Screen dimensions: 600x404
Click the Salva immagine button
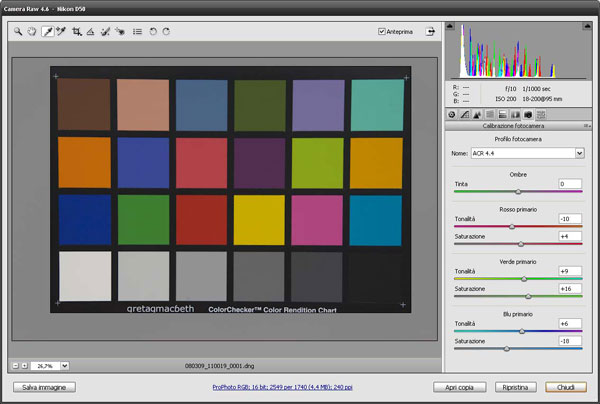coord(43,386)
